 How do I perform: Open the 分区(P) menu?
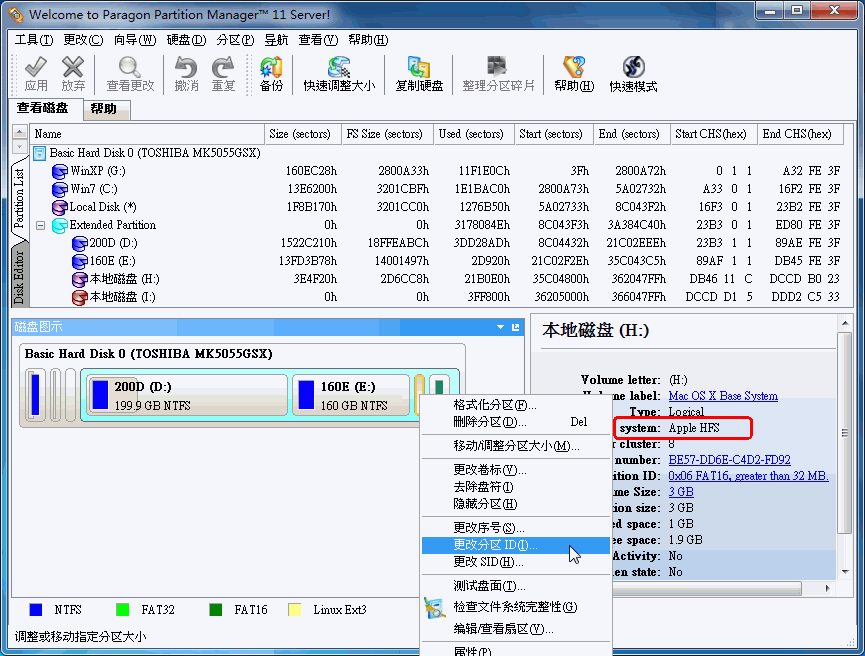pos(236,40)
